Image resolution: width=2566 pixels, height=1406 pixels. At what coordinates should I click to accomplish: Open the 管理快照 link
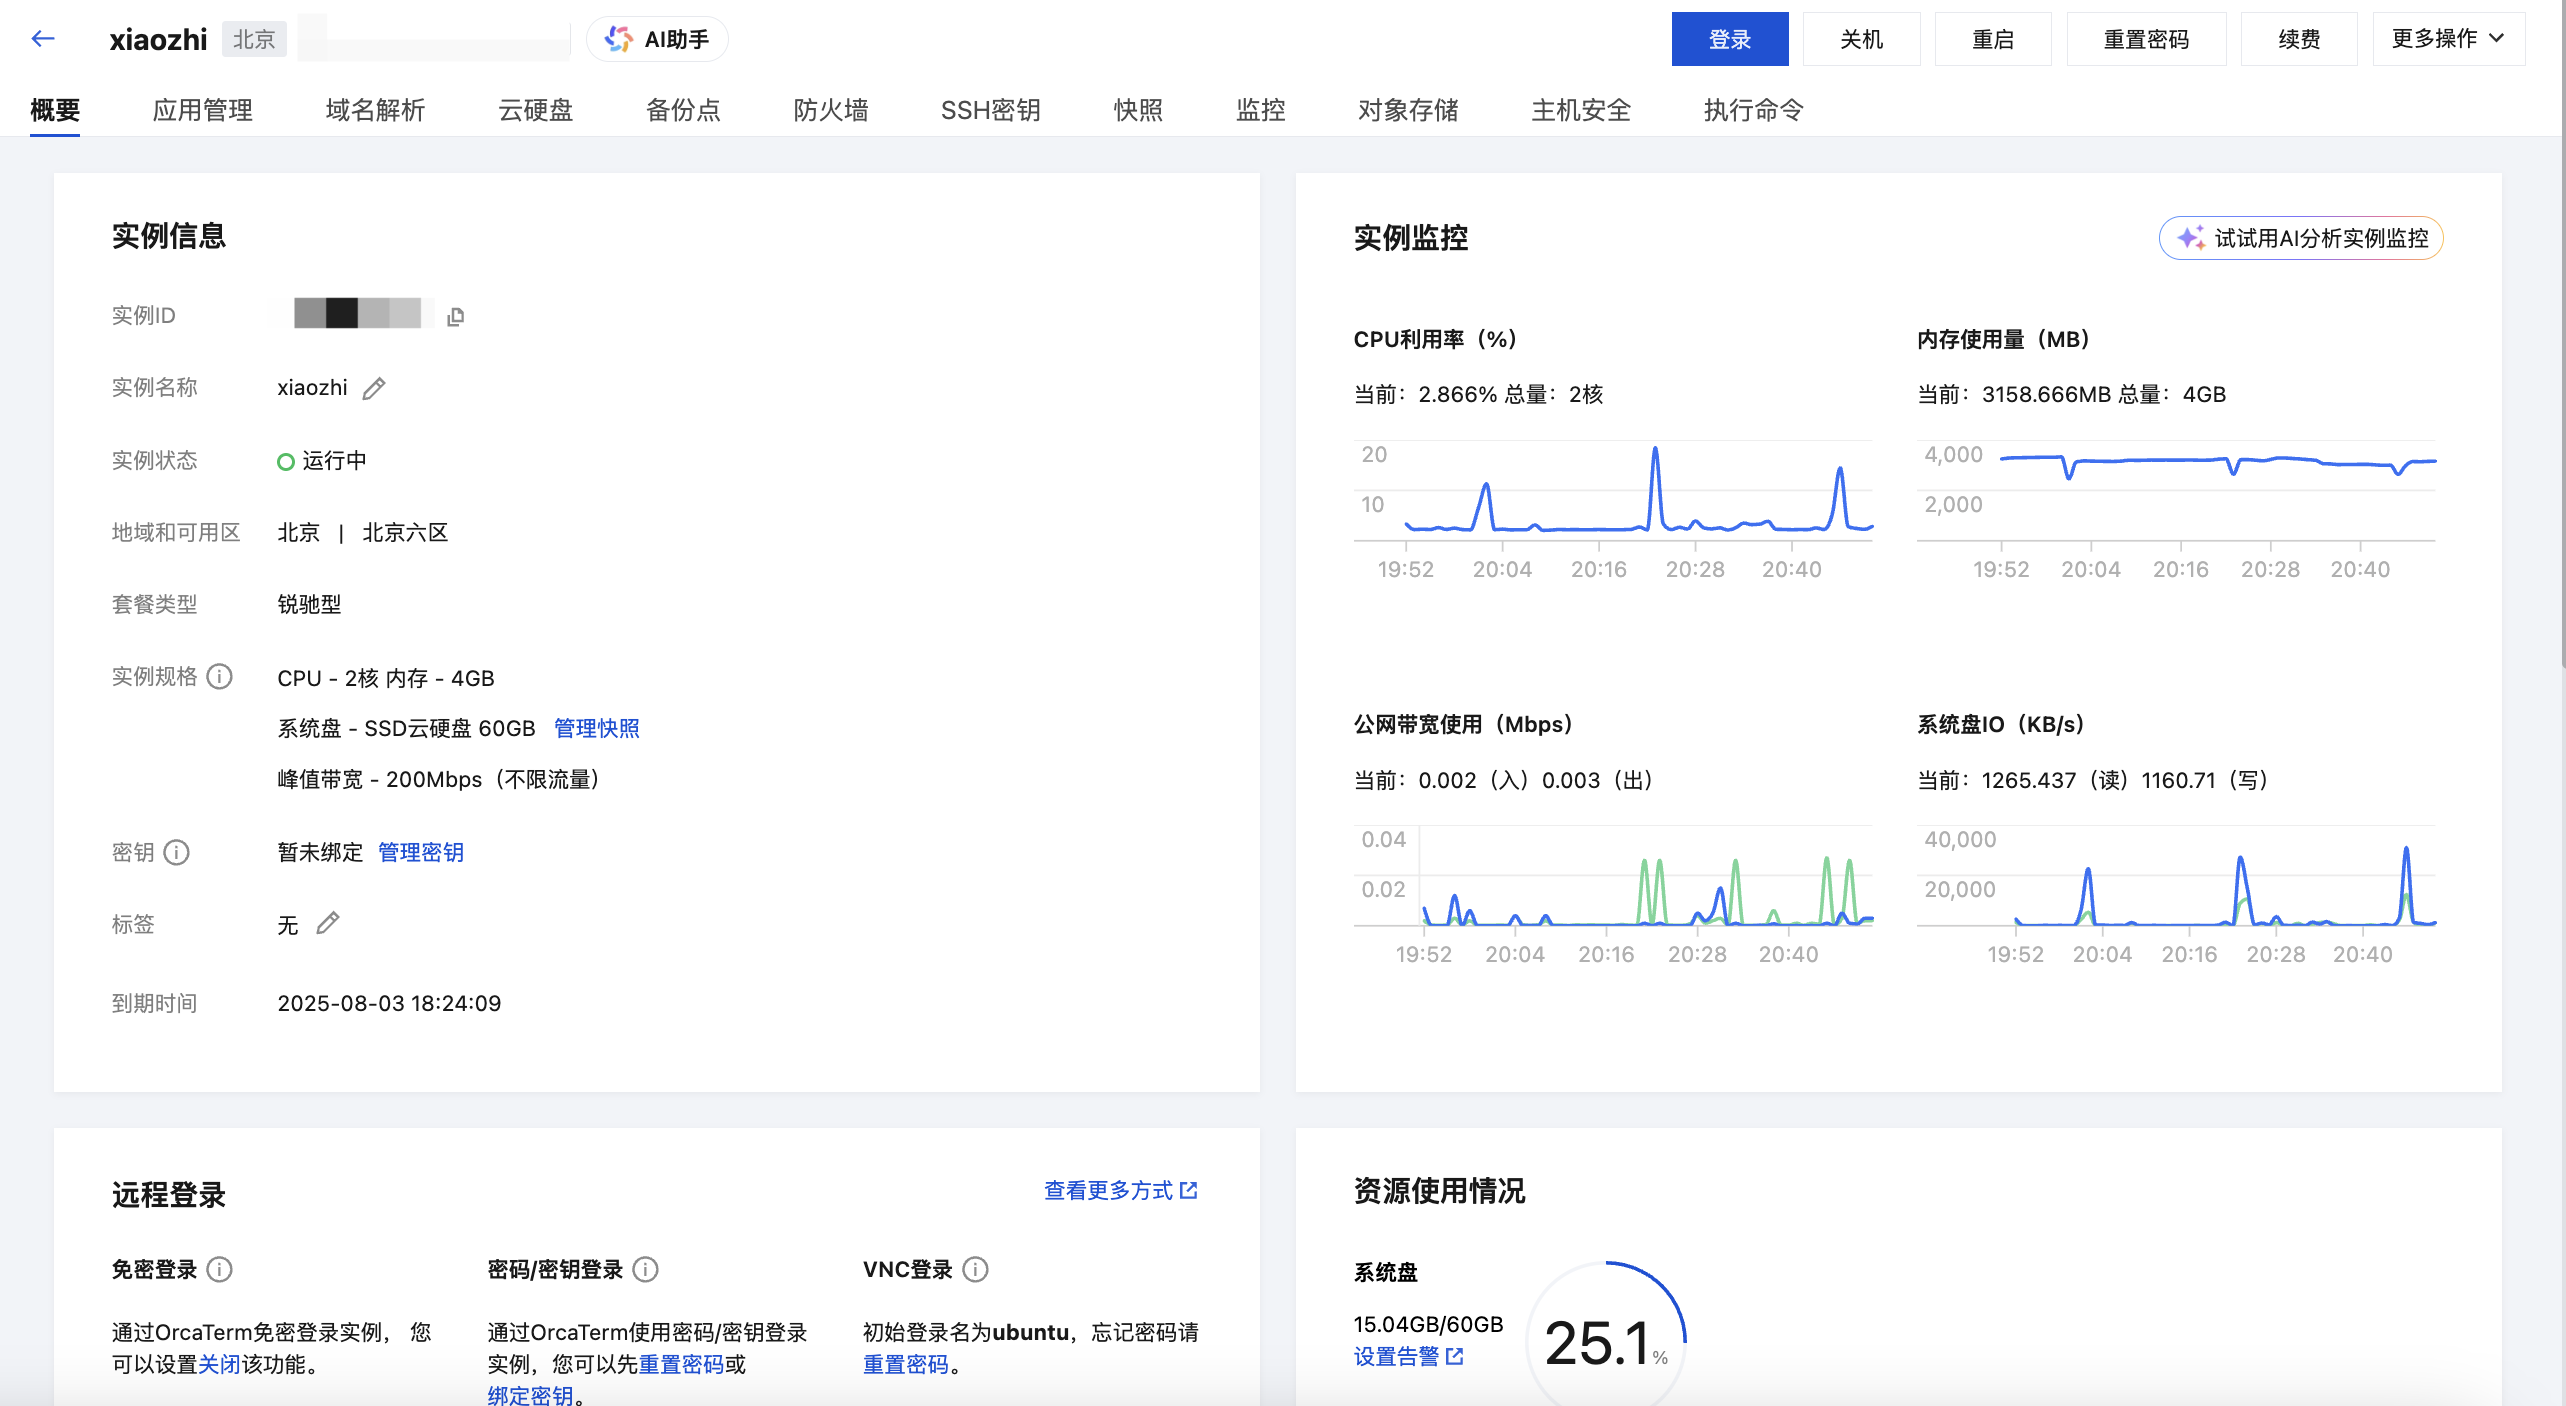pos(596,728)
